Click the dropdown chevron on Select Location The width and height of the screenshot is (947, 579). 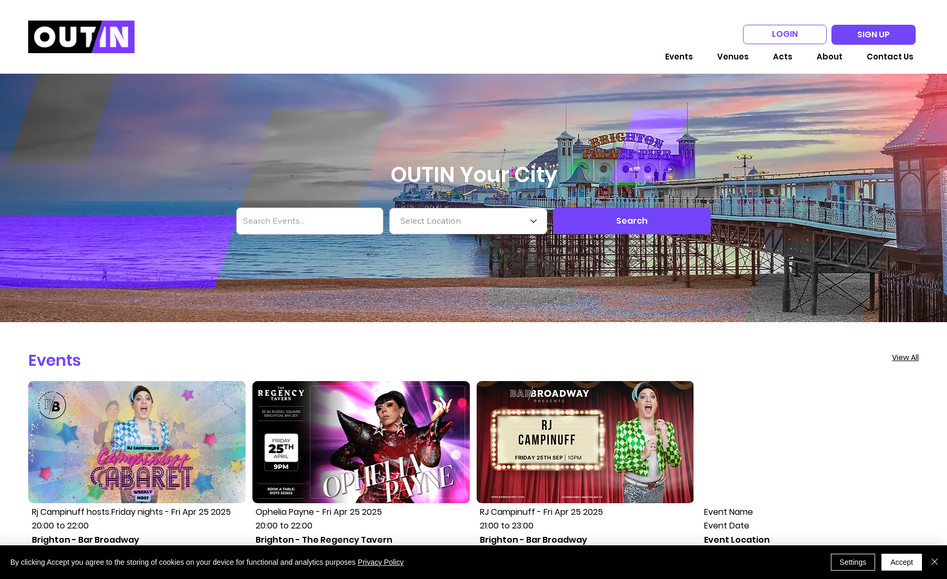click(x=533, y=221)
